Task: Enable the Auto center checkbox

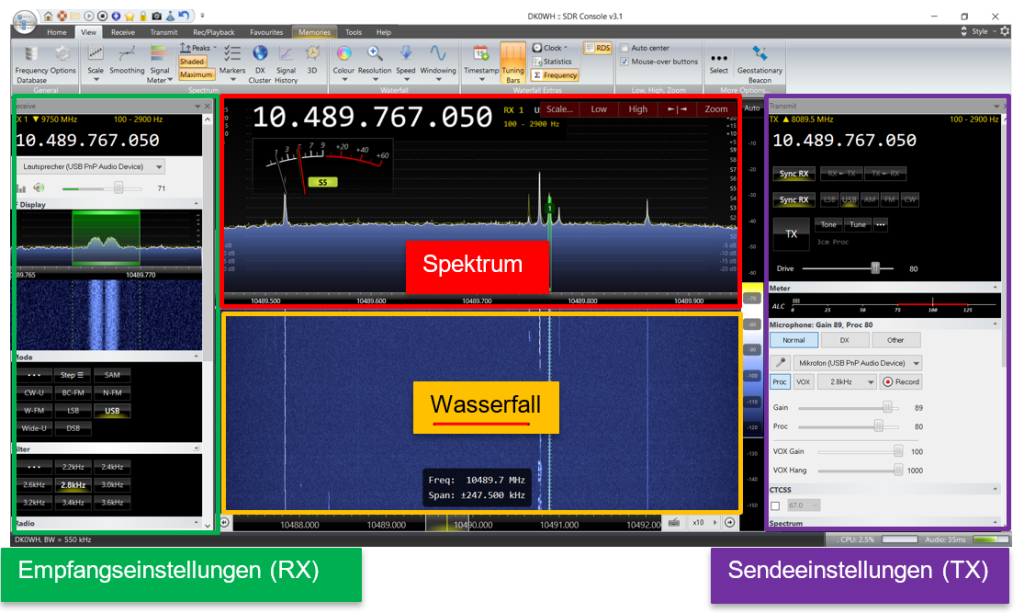Action: 624,48
